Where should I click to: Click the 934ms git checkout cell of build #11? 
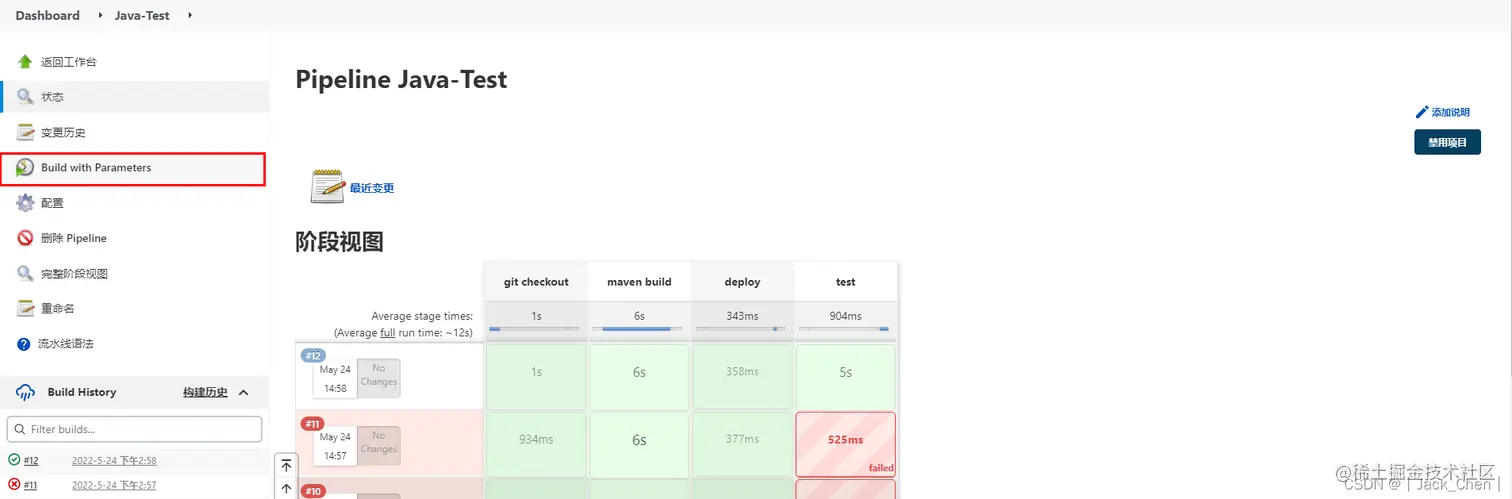tap(536, 445)
